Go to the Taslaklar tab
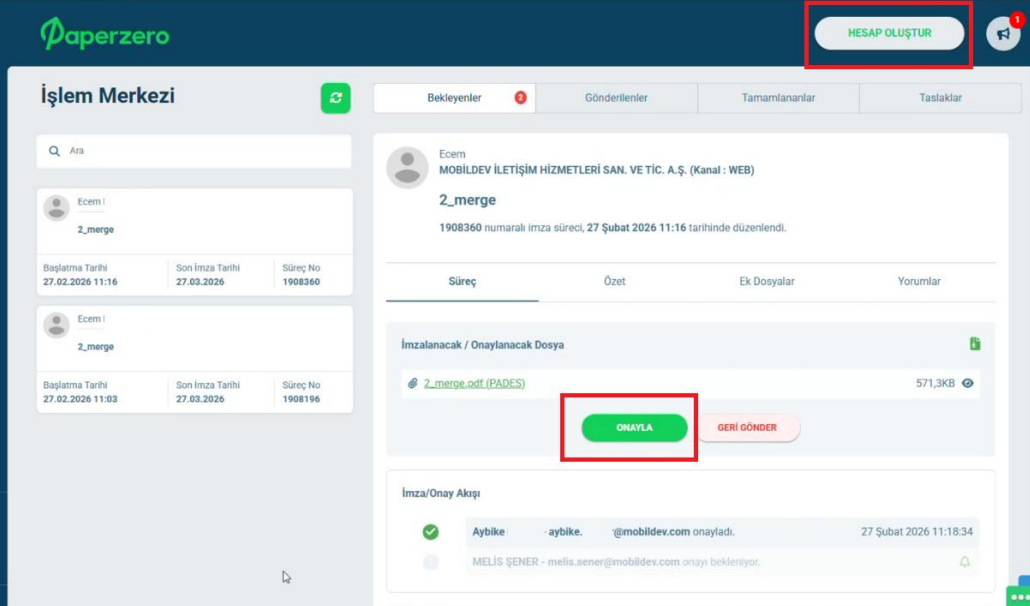Viewport: 1030px width, 606px height. [x=940, y=98]
